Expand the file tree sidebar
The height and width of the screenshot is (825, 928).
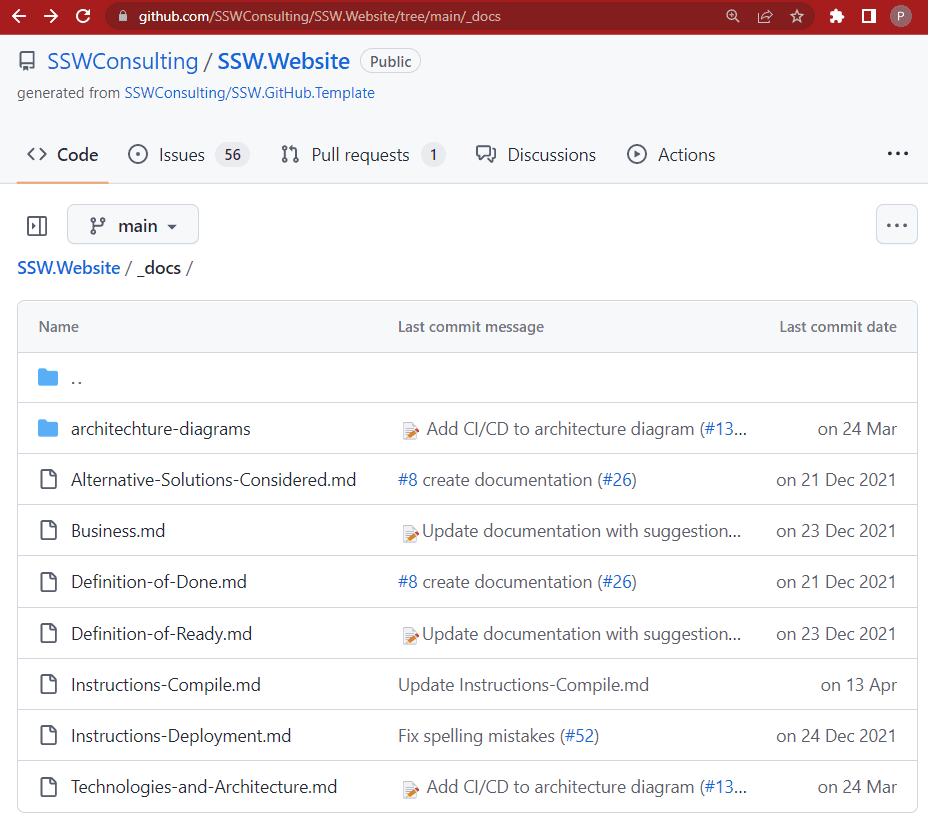coord(37,226)
